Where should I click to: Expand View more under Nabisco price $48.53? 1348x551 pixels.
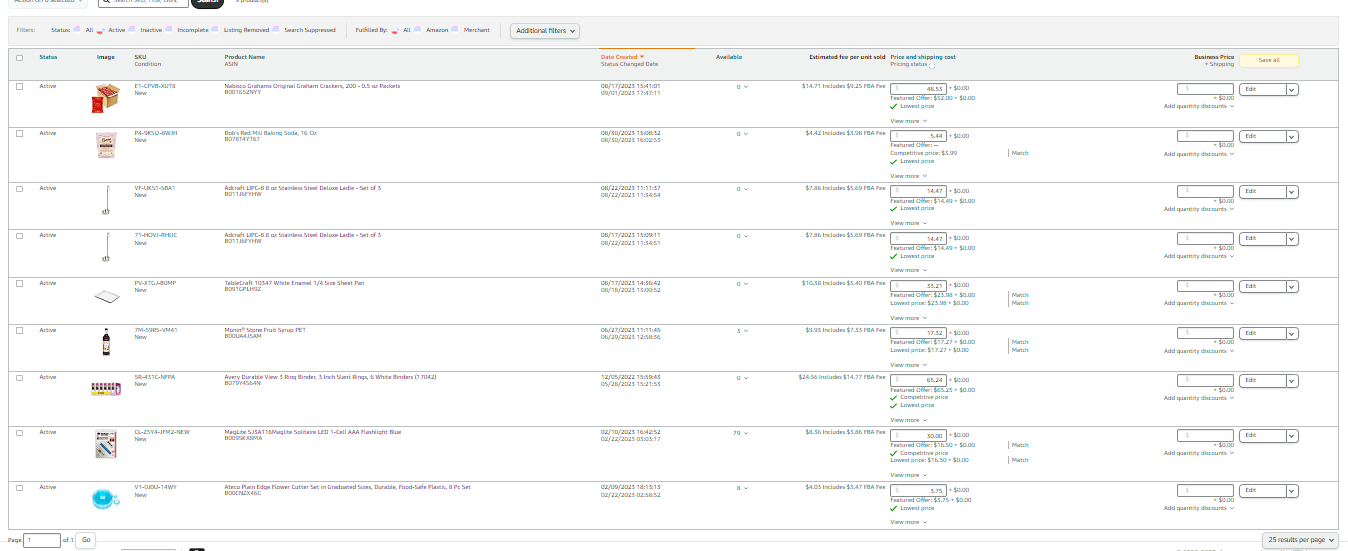coord(909,121)
